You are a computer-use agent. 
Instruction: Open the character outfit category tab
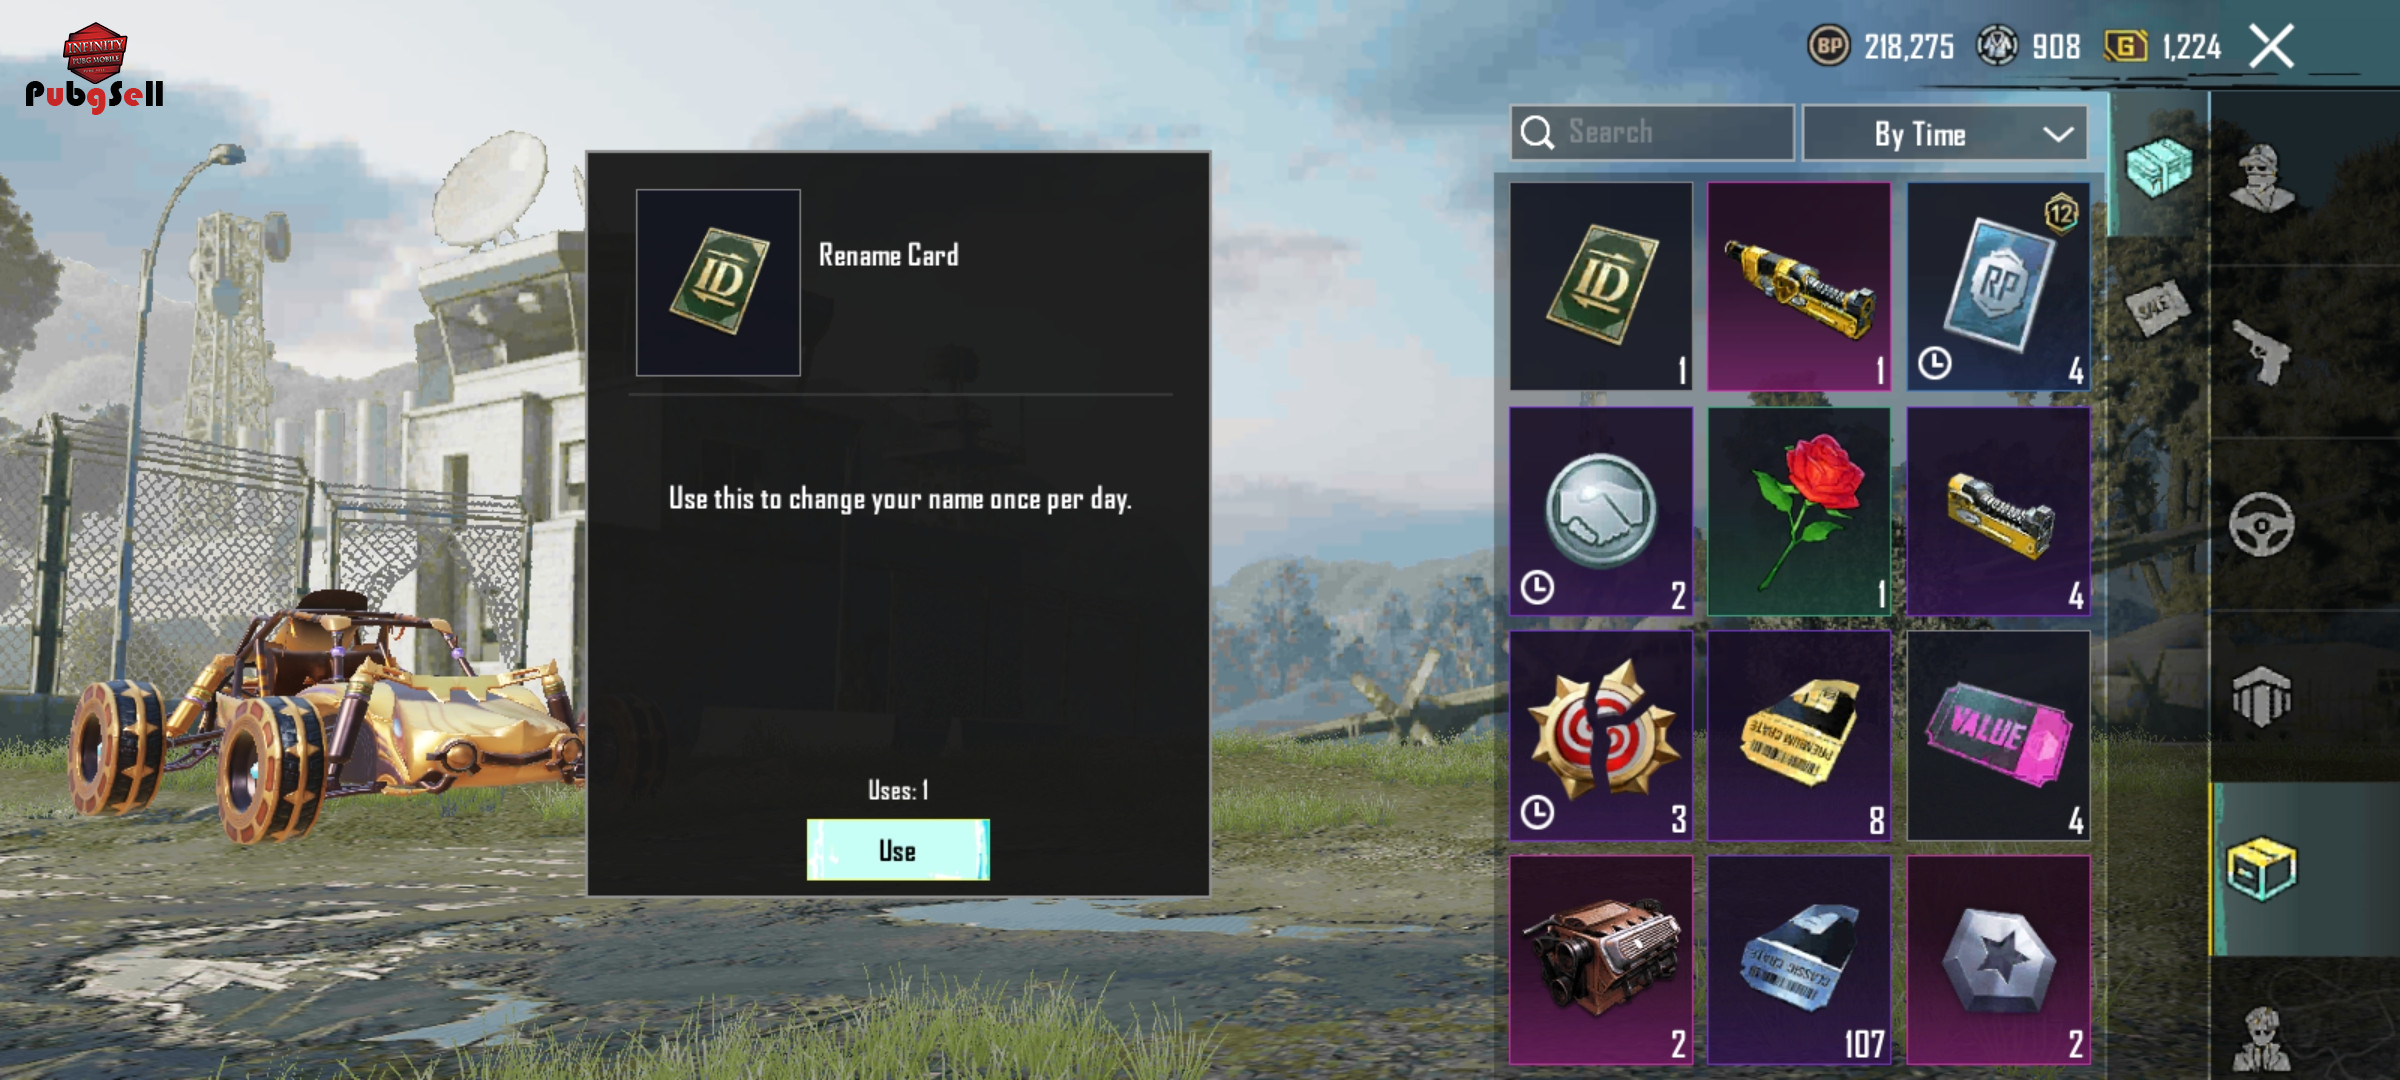(x=2262, y=178)
